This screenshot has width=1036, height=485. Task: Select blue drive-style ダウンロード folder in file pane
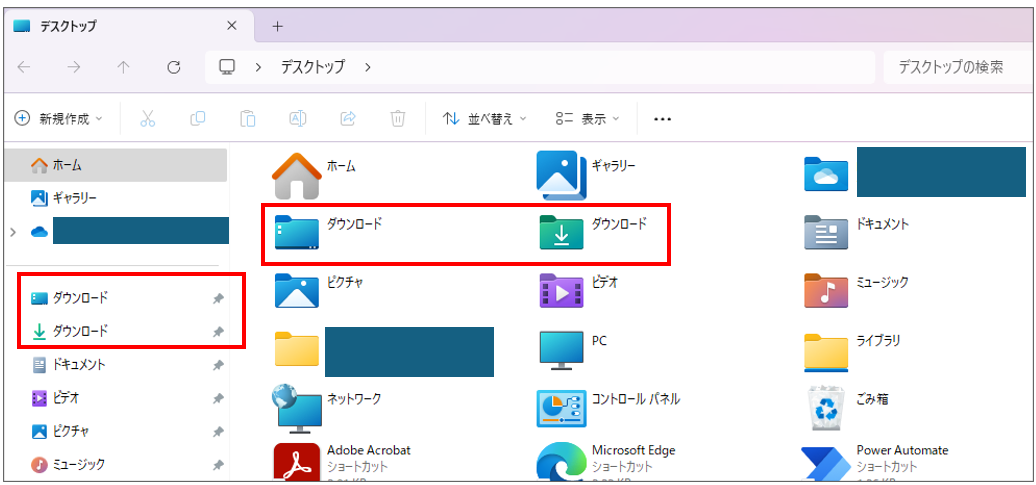(328, 232)
